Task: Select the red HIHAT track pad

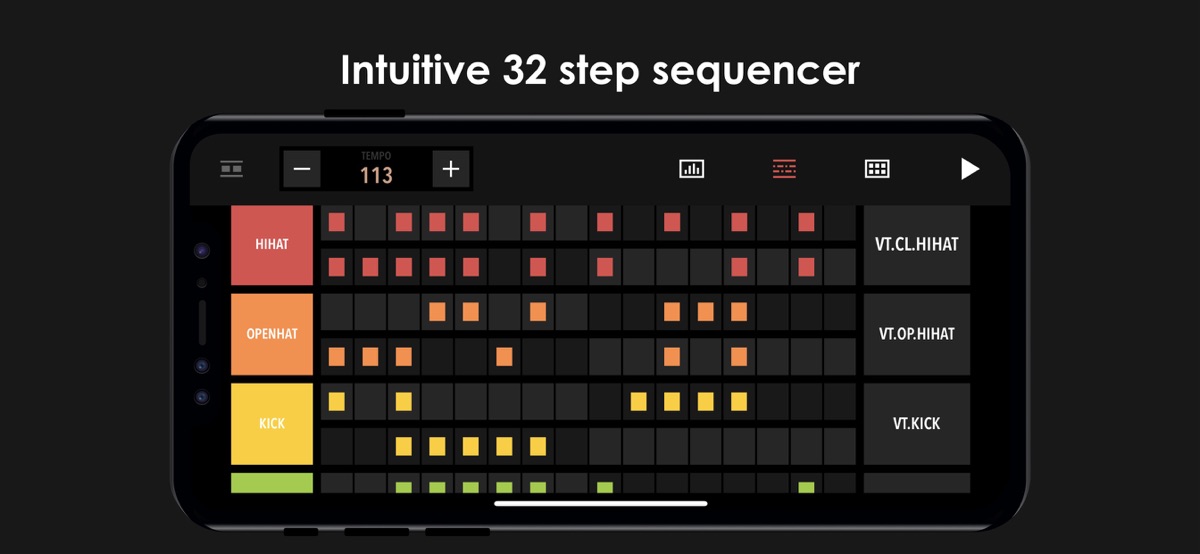Action: pos(272,245)
